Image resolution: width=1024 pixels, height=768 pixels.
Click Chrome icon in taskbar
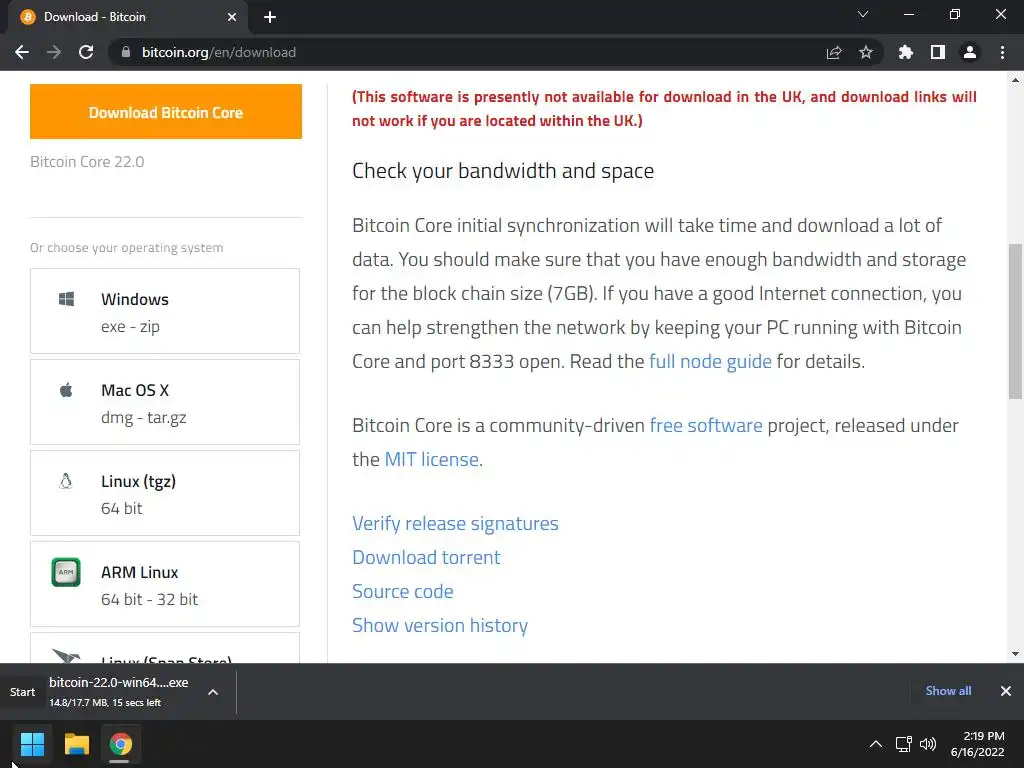120,744
